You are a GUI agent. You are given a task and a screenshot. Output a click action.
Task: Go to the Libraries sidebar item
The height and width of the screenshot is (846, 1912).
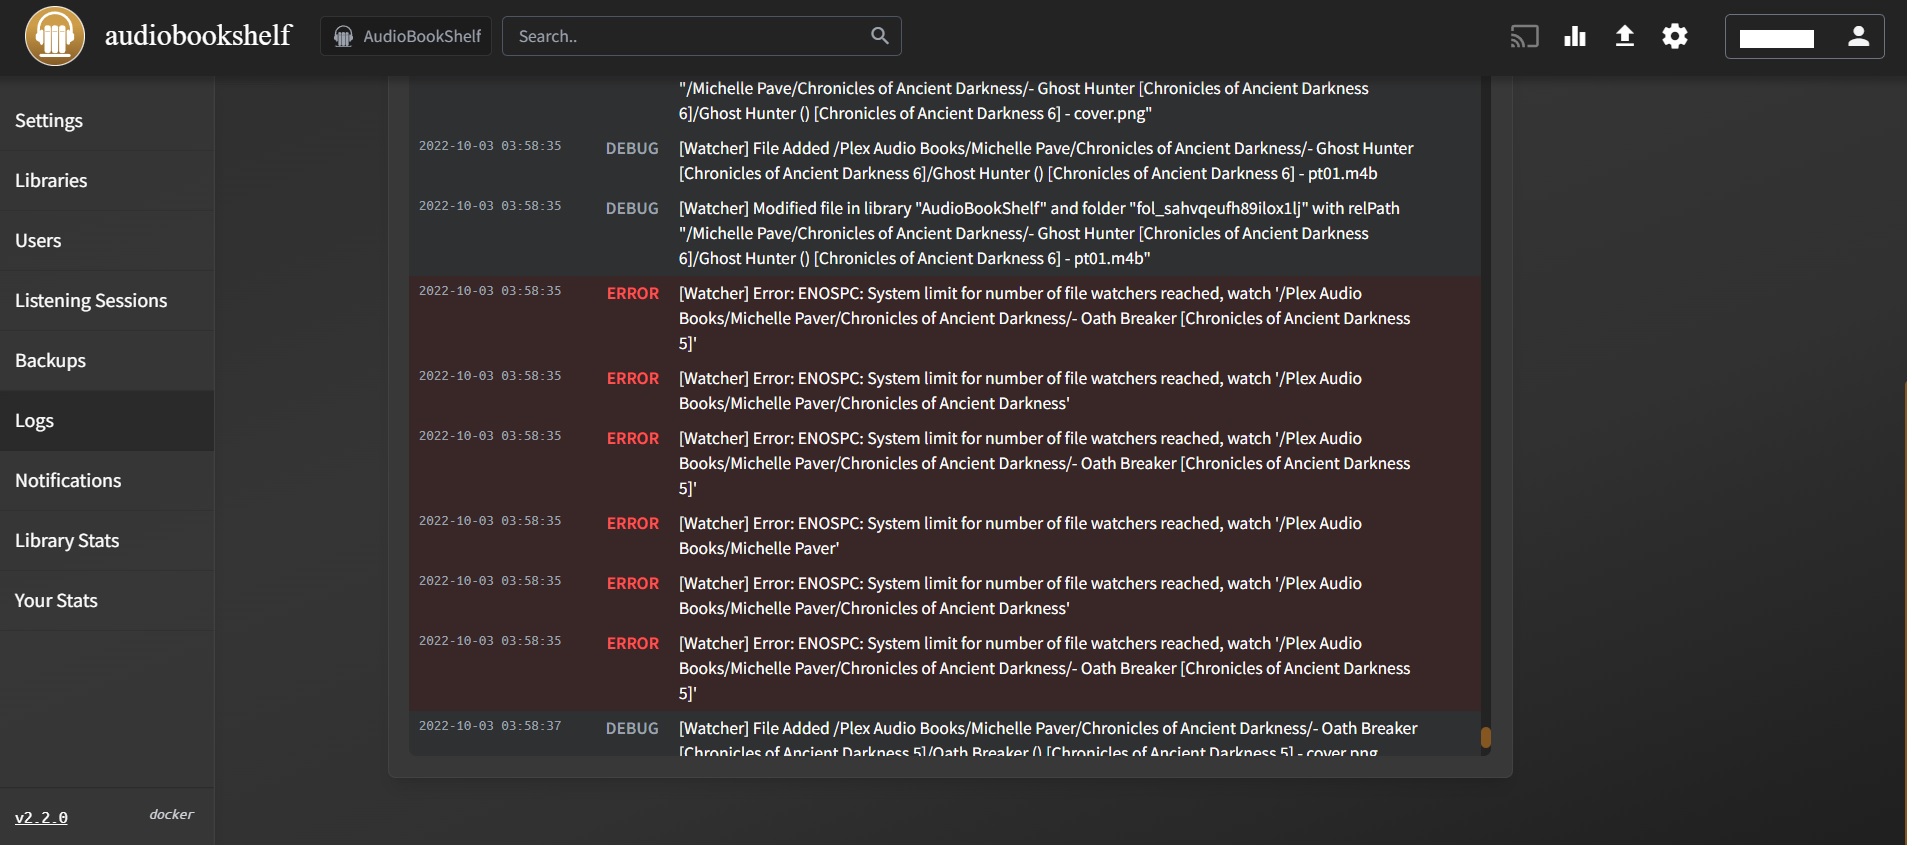pyautogui.click(x=107, y=180)
